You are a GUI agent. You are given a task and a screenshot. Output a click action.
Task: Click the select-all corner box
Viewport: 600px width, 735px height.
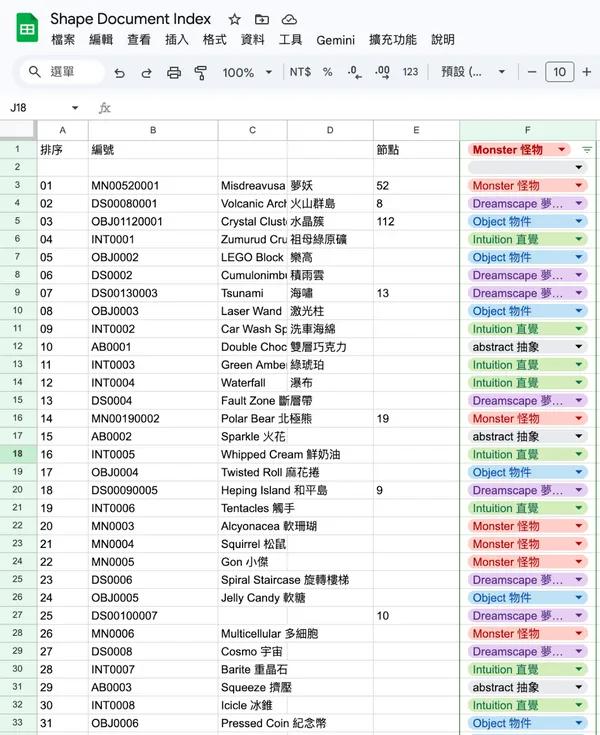click(x=18, y=130)
